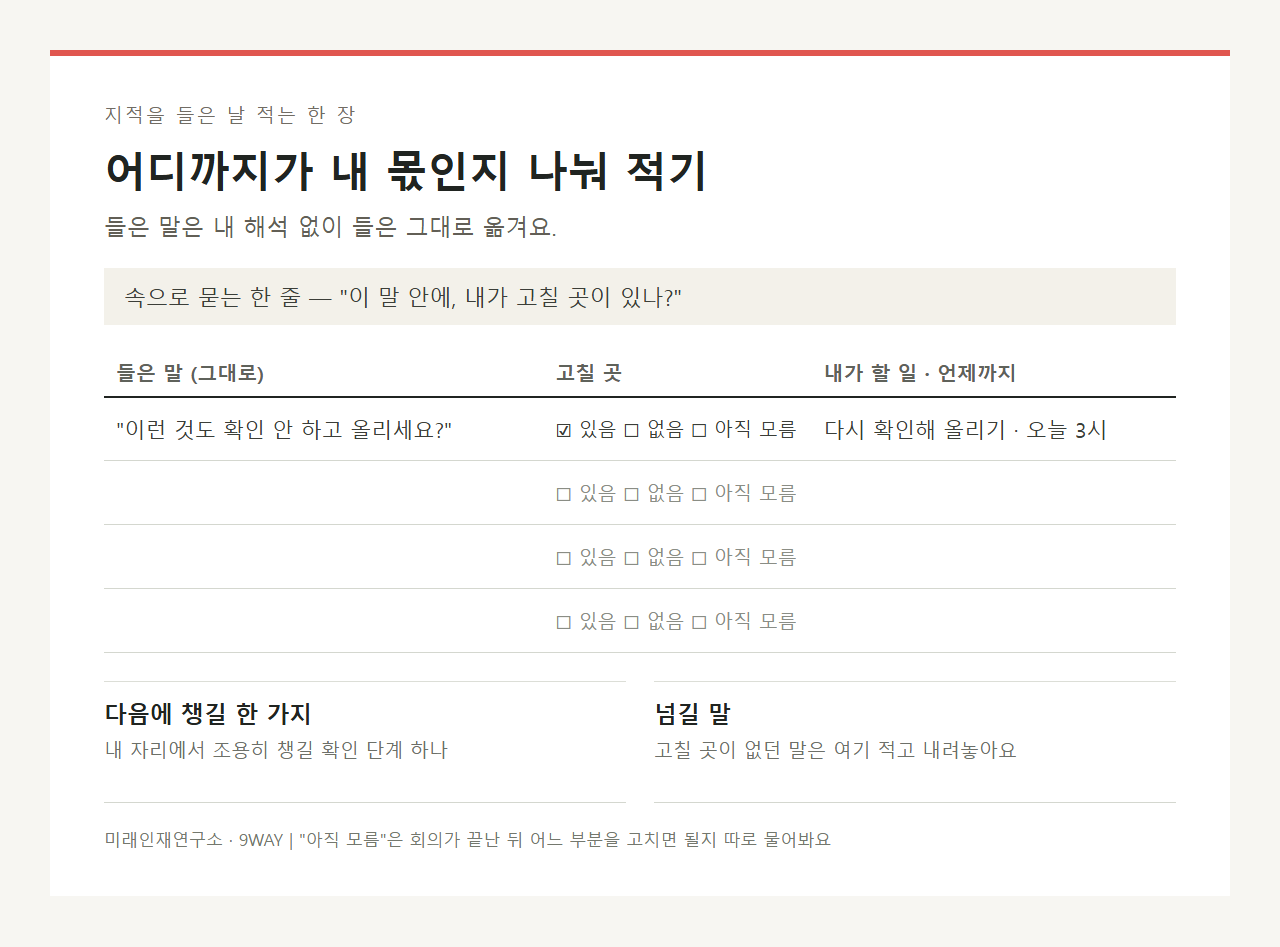Select the hint "내 자리에서 조용히 챙길 확인 단계 하나"
This screenshot has width=1280, height=947.
pos(276,750)
